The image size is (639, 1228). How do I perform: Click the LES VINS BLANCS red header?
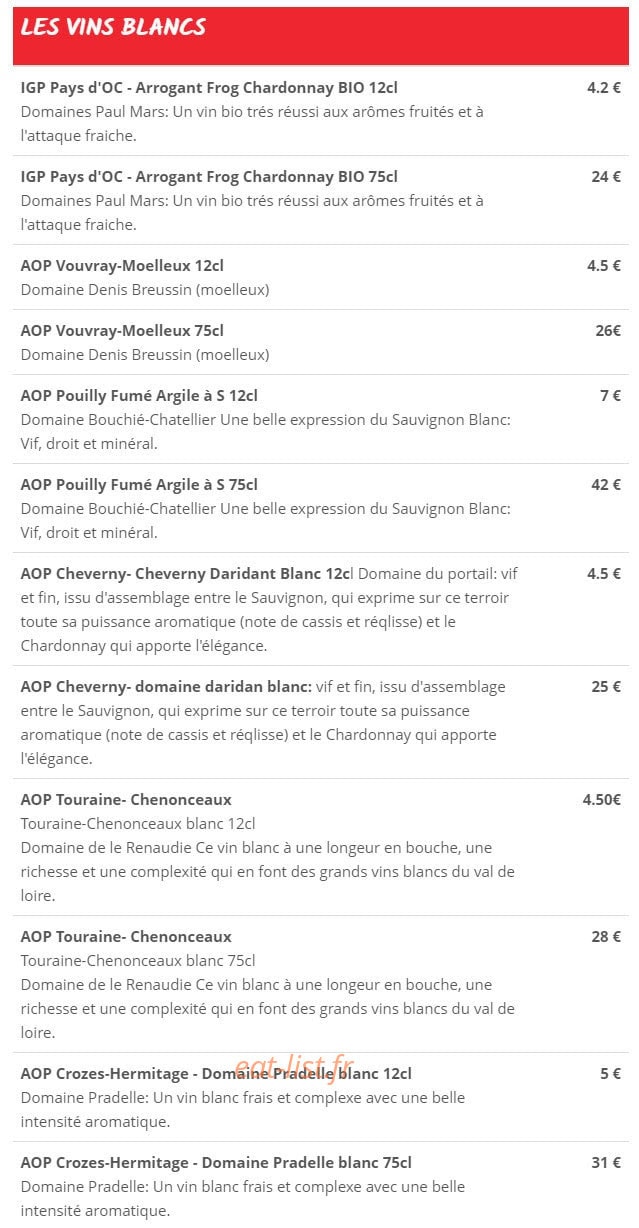(x=320, y=35)
